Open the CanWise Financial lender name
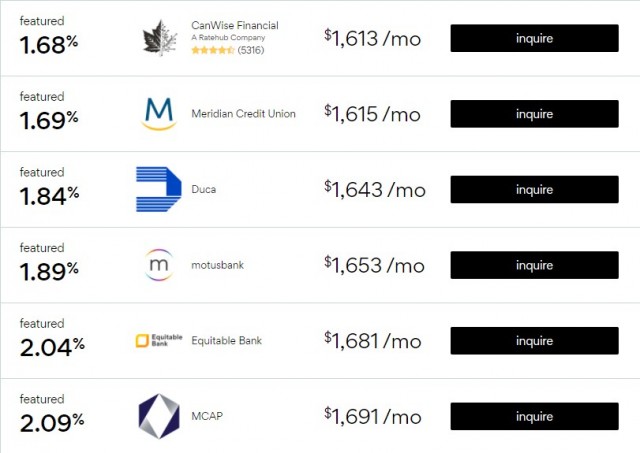 coord(234,25)
